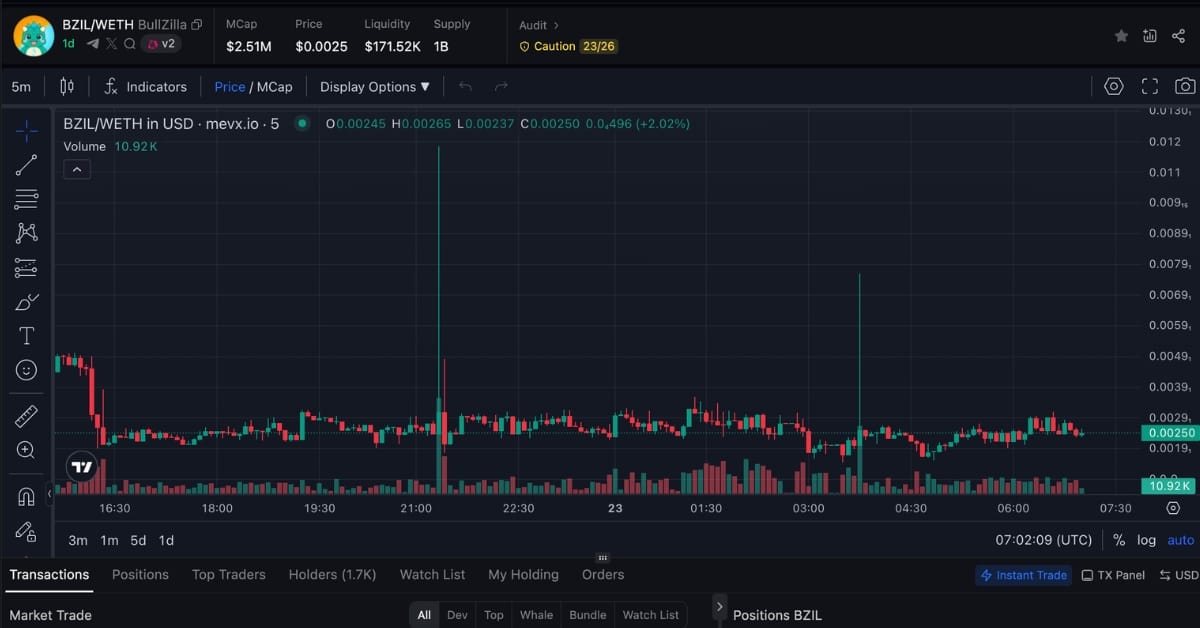Viewport: 1200px width, 628px height.
Task: Open candlestick chart style selector
Action: 67,87
